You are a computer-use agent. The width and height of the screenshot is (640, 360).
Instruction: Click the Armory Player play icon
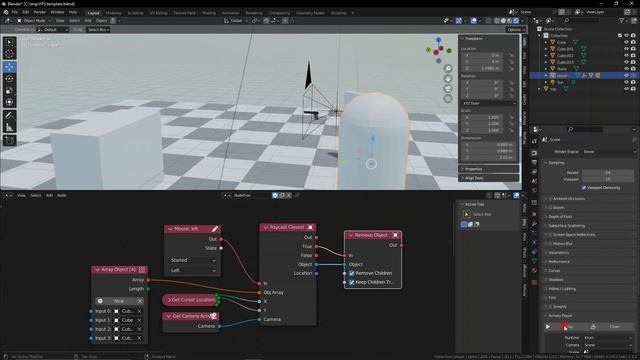(548, 327)
